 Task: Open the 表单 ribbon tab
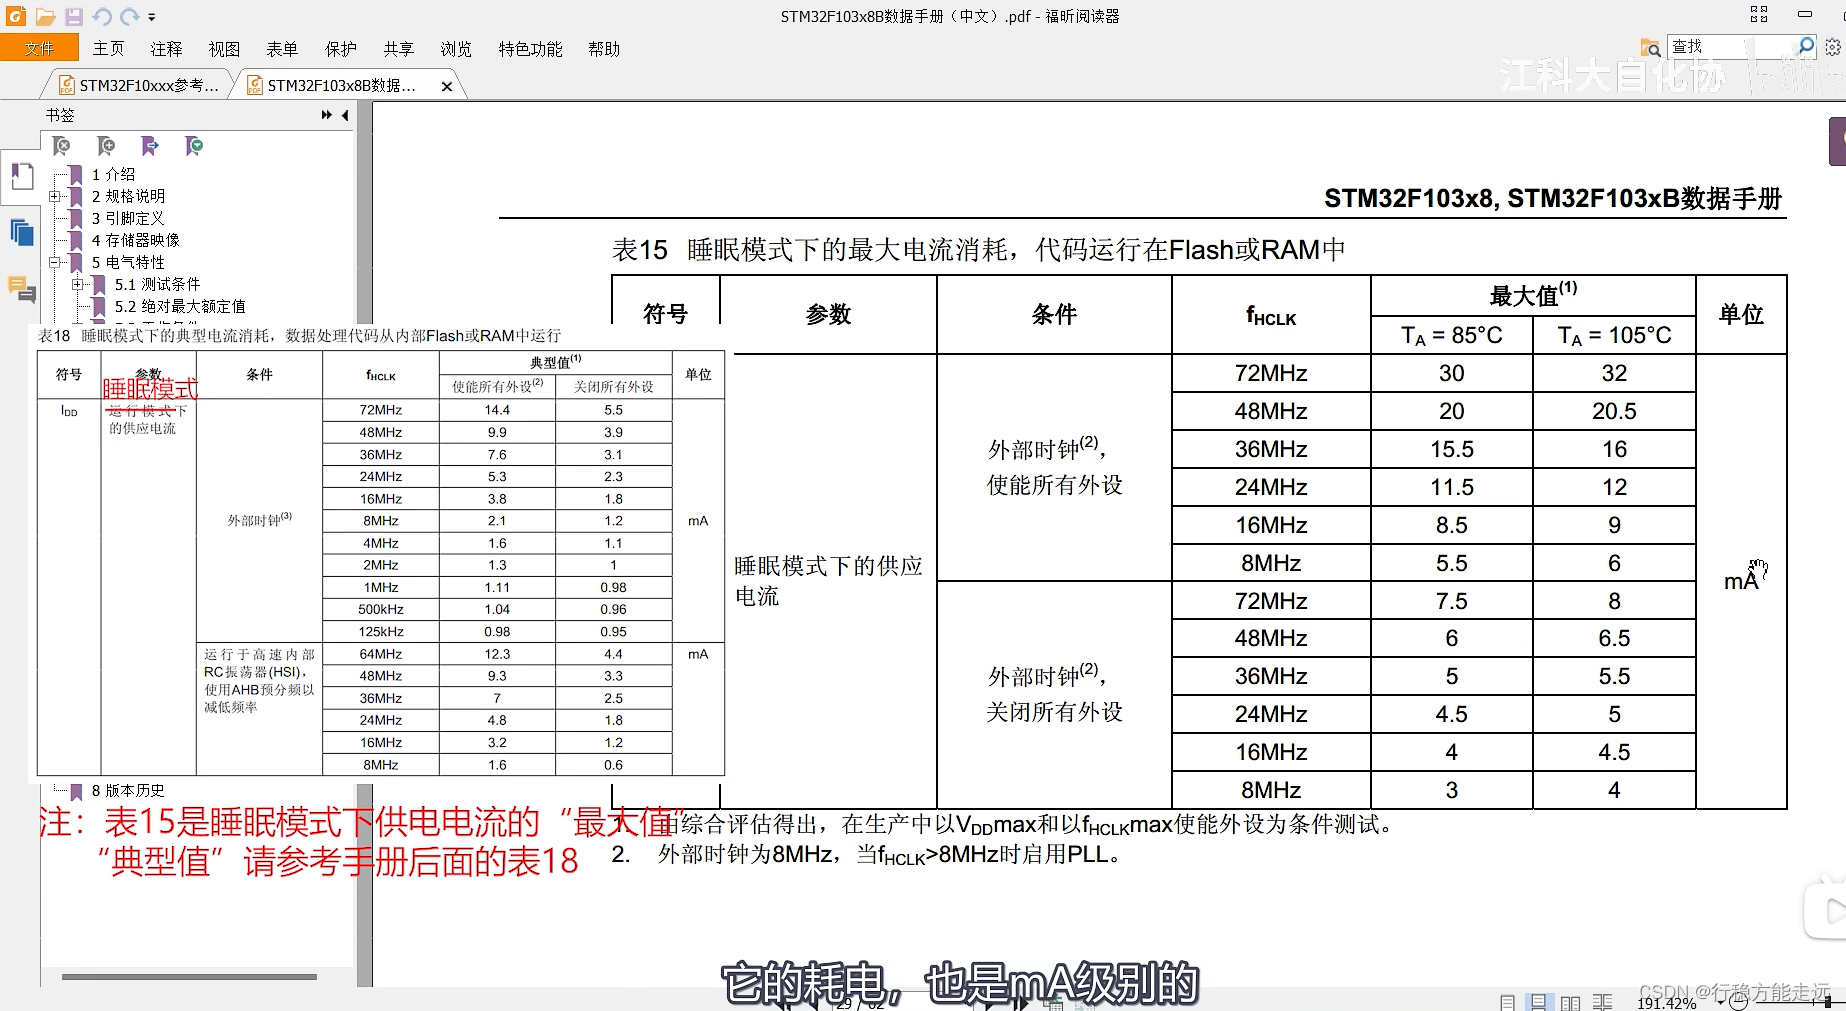(x=282, y=49)
